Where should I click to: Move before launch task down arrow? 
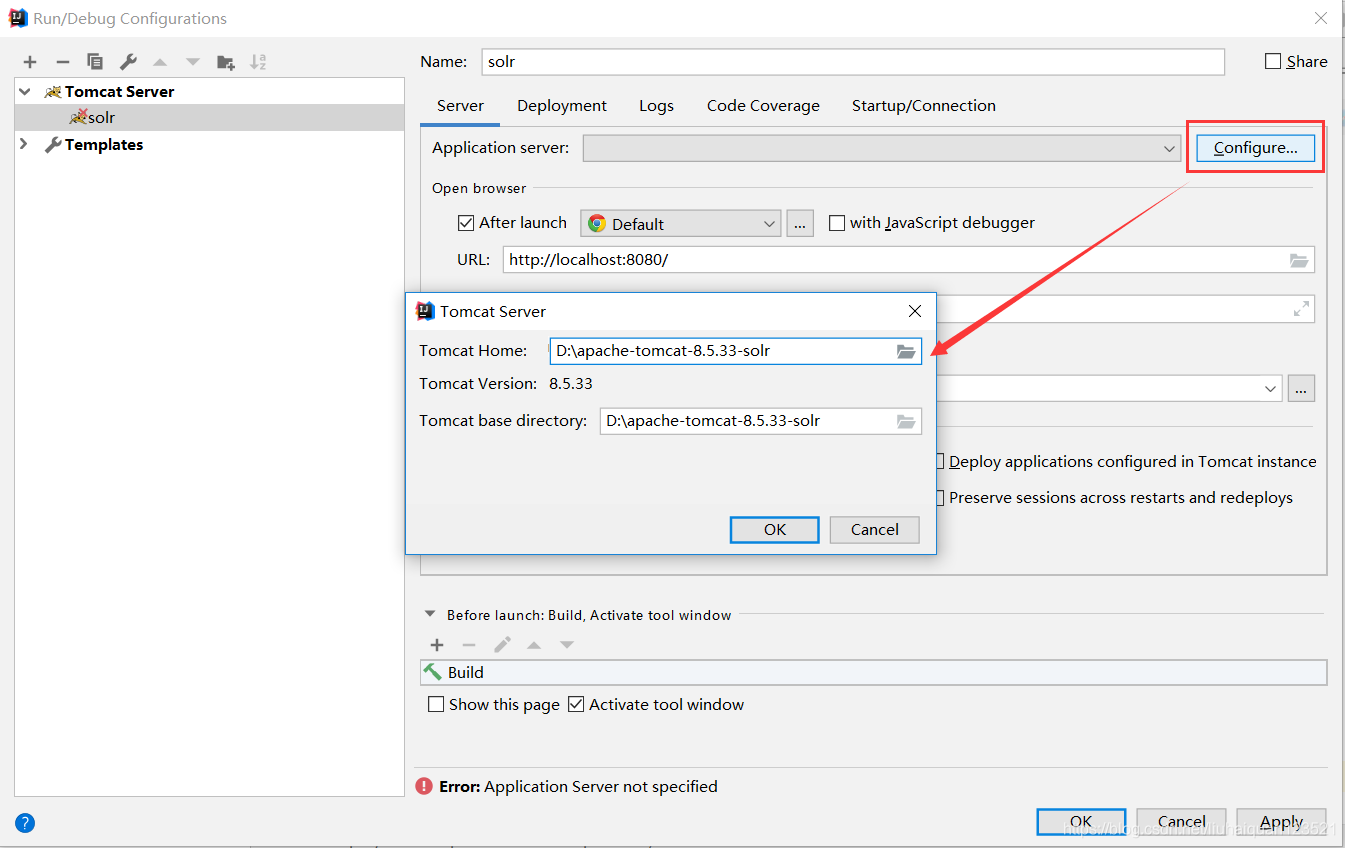tap(567, 645)
